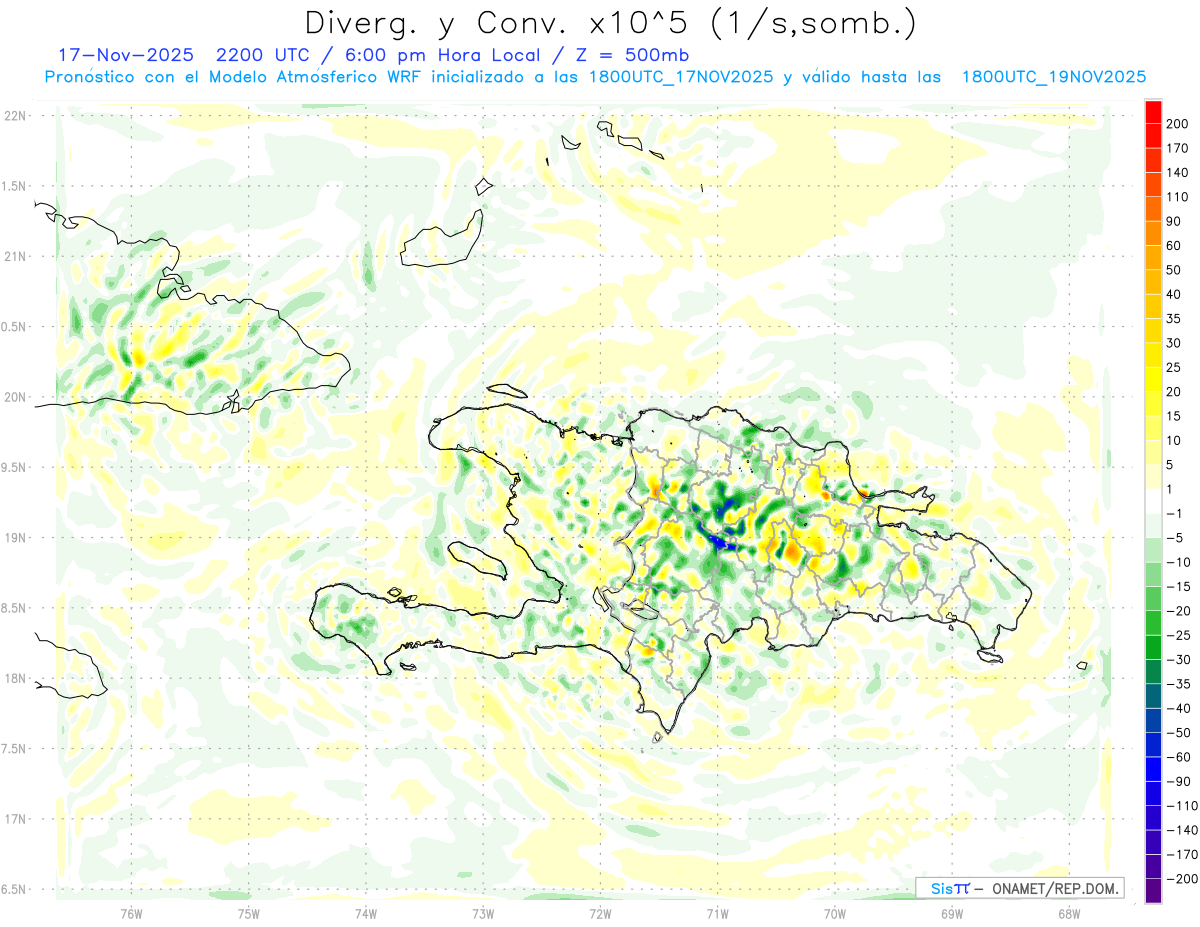The width and height of the screenshot is (1200, 927).
Task: Click the legend segment between 170 and 200
Action: coord(1153,135)
